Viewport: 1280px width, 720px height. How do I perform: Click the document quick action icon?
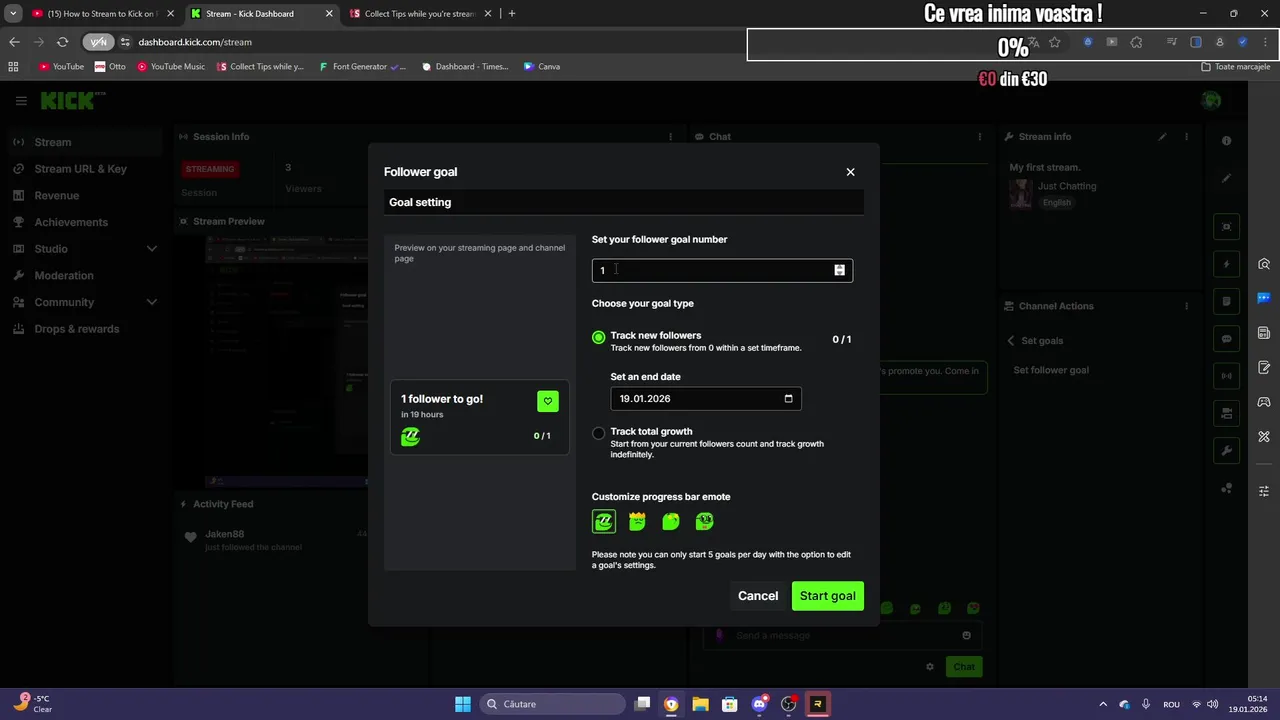click(x=1227, y=301)
